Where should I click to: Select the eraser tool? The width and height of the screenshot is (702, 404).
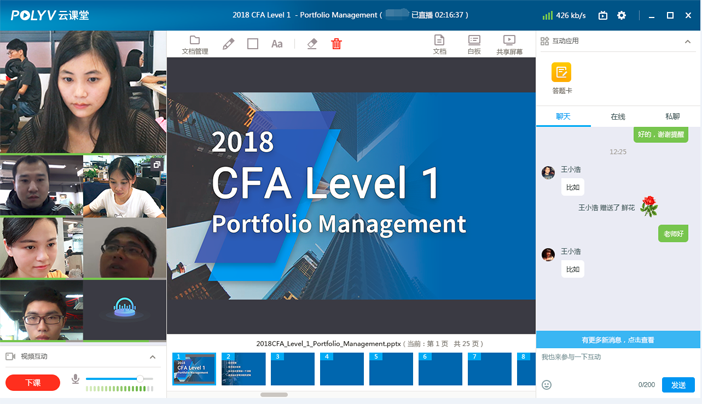pos(312,44)
